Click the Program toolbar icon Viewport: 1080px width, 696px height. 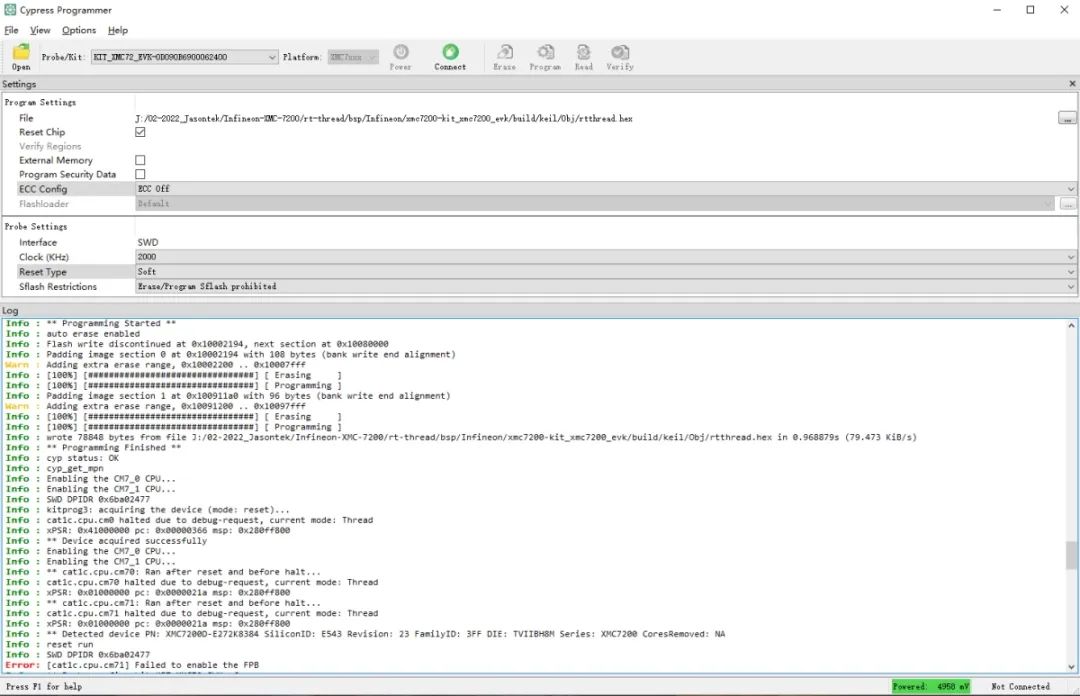click(546, 52)
